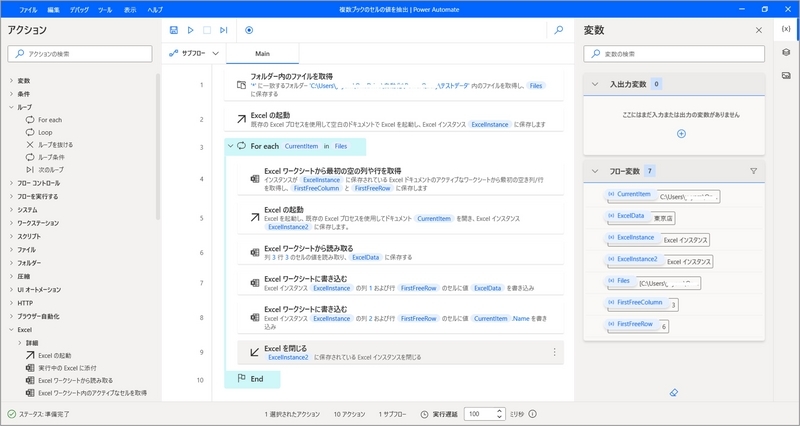
Task: Open the サブフロー dropdown
Action: [194, 53]
